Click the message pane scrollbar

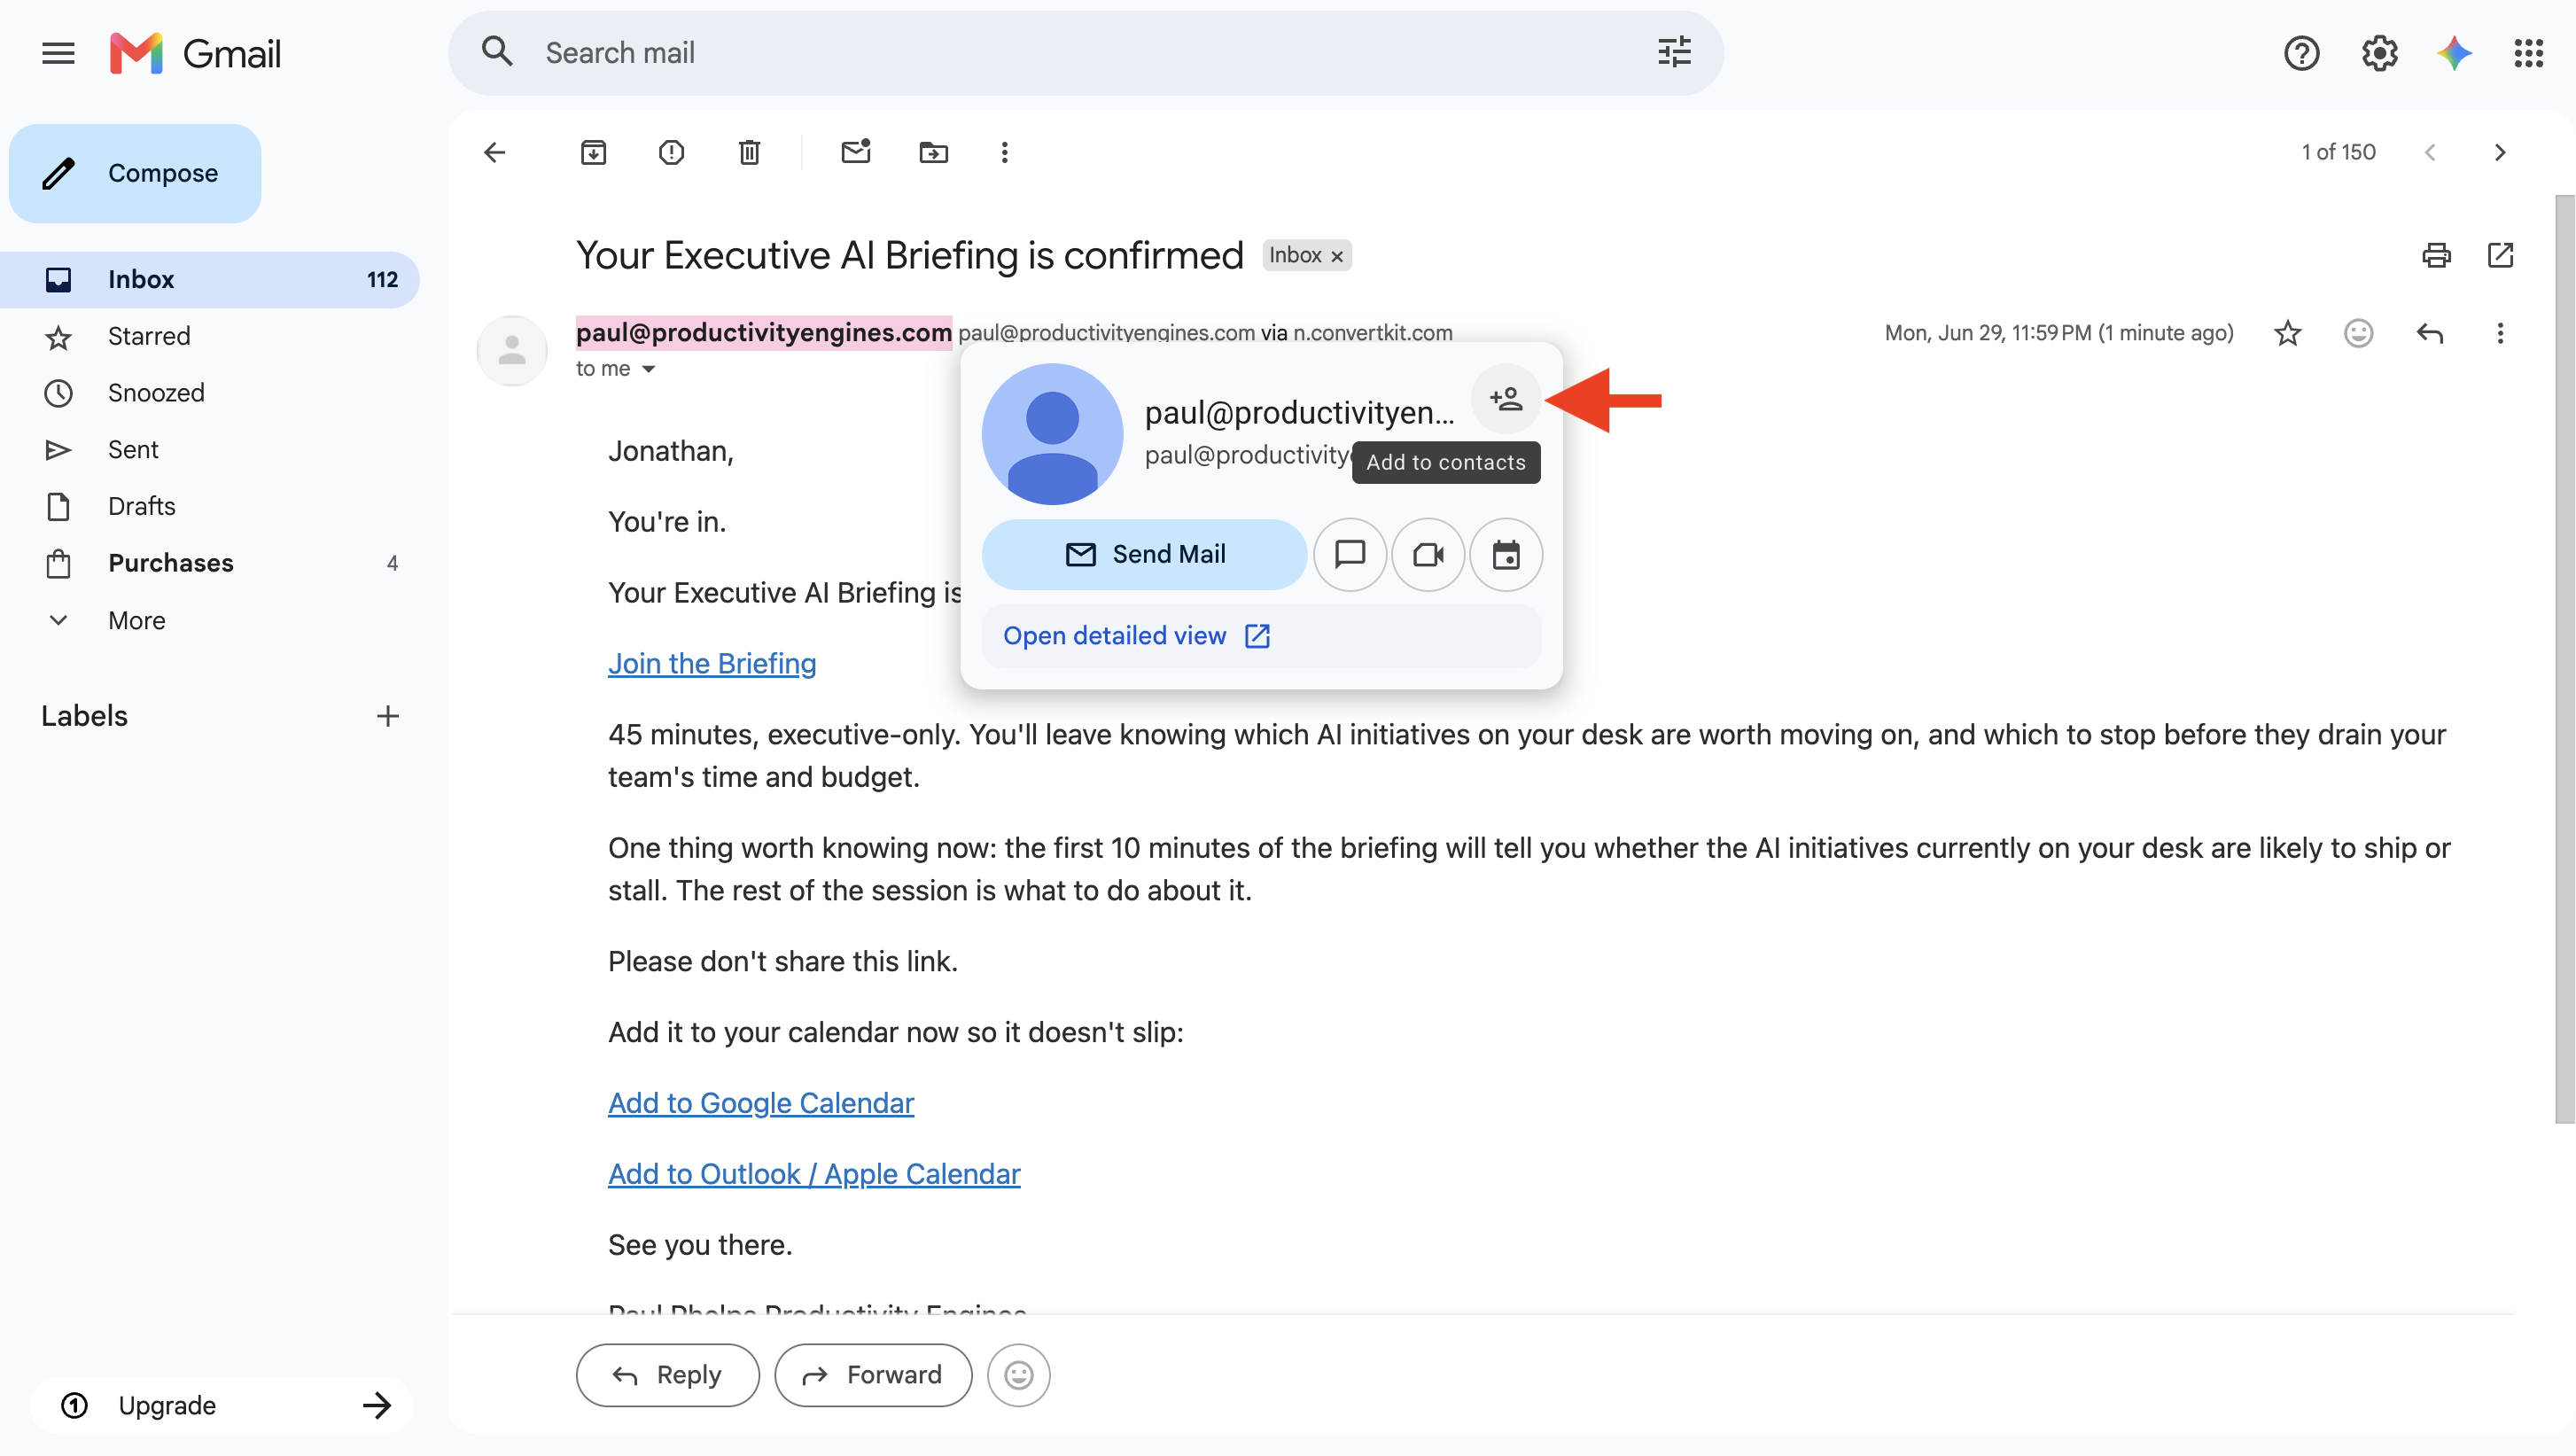pyautogui.click(x=2564, y=660)
